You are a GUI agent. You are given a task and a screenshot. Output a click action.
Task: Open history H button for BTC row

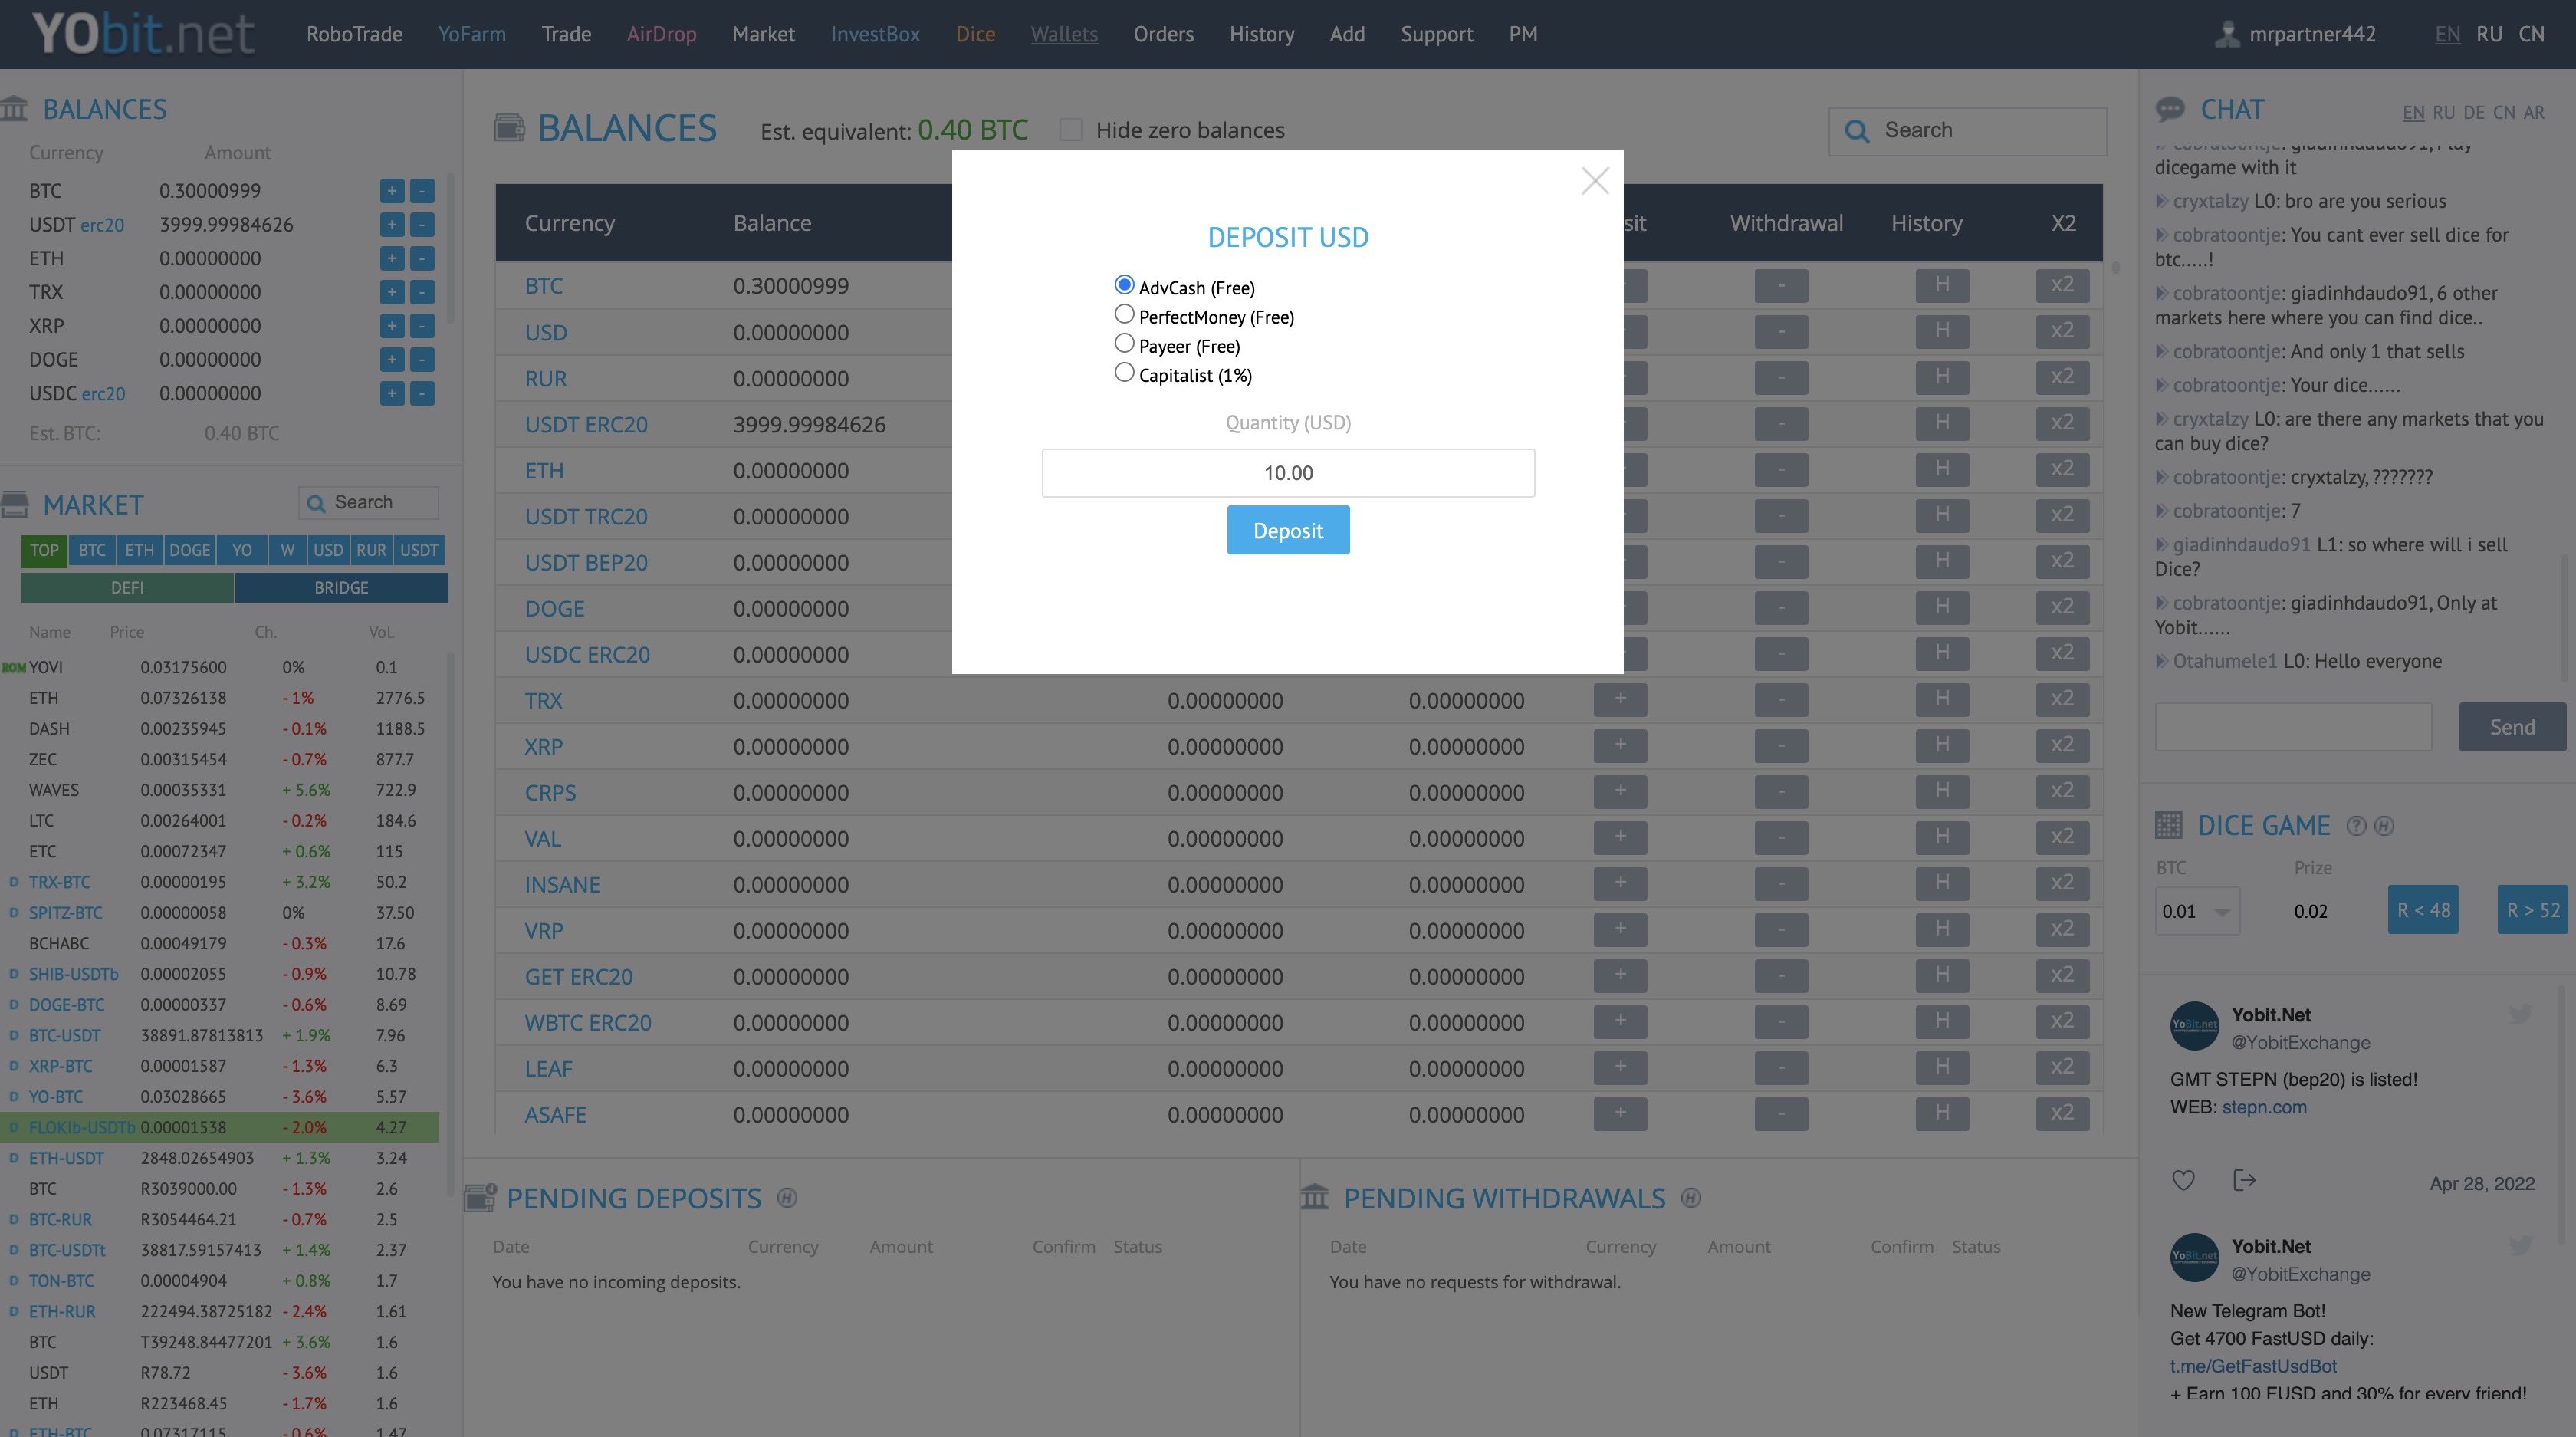click(1942, 285)
